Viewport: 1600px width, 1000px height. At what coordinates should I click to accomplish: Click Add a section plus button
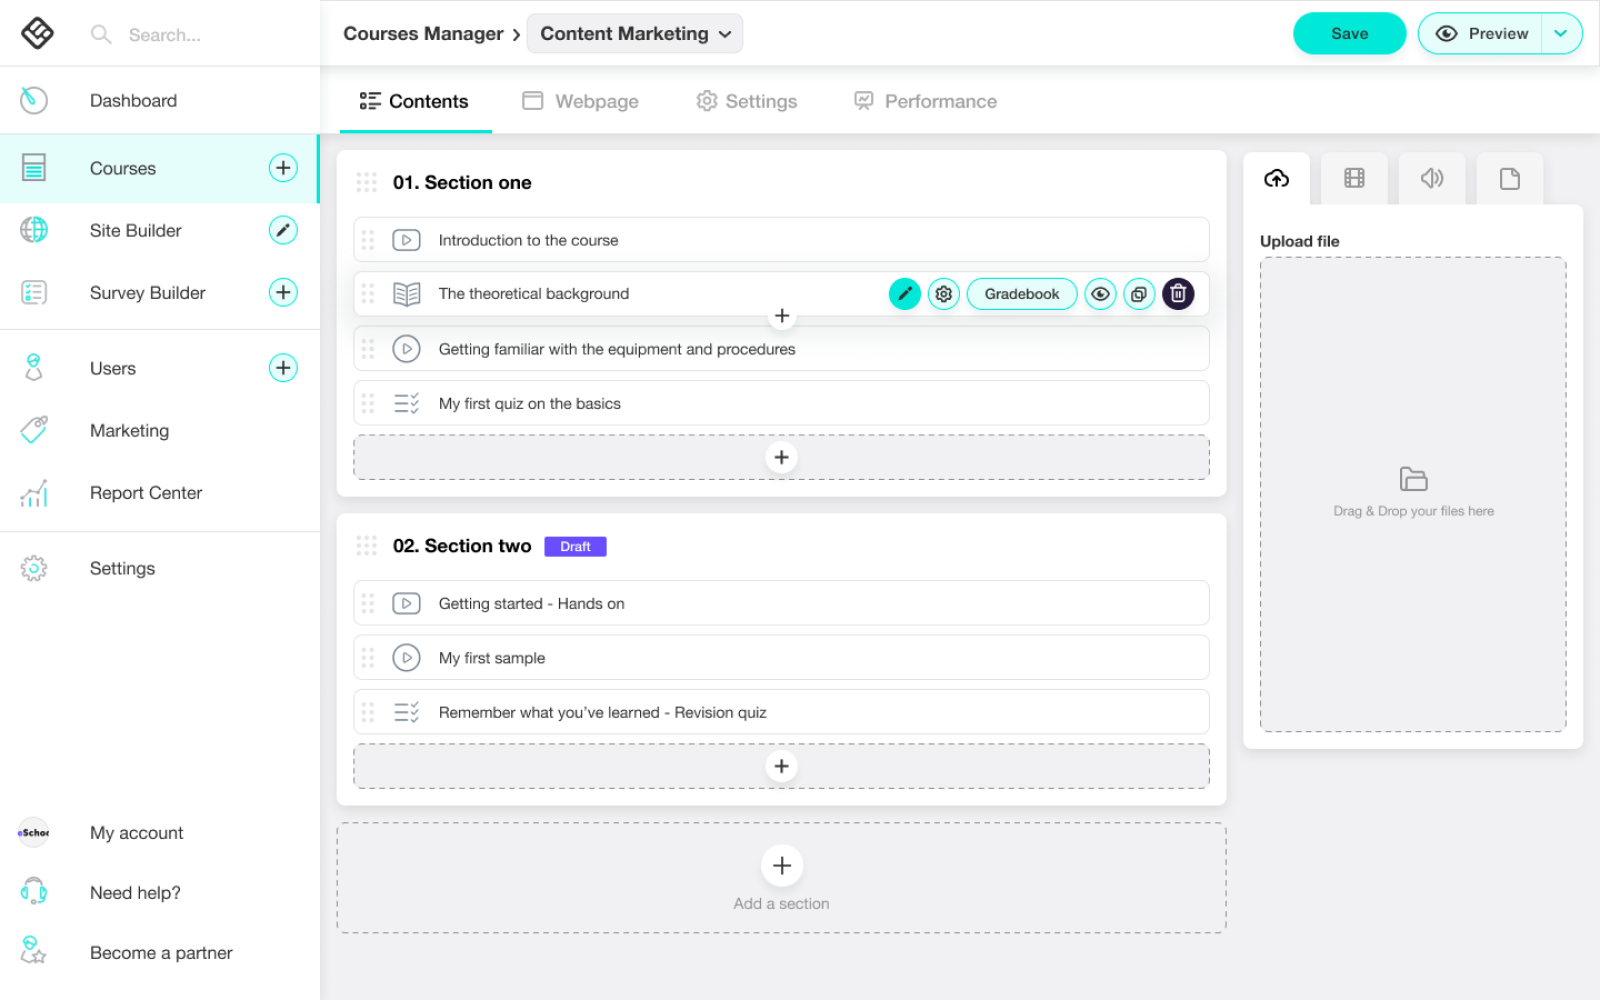782,866
